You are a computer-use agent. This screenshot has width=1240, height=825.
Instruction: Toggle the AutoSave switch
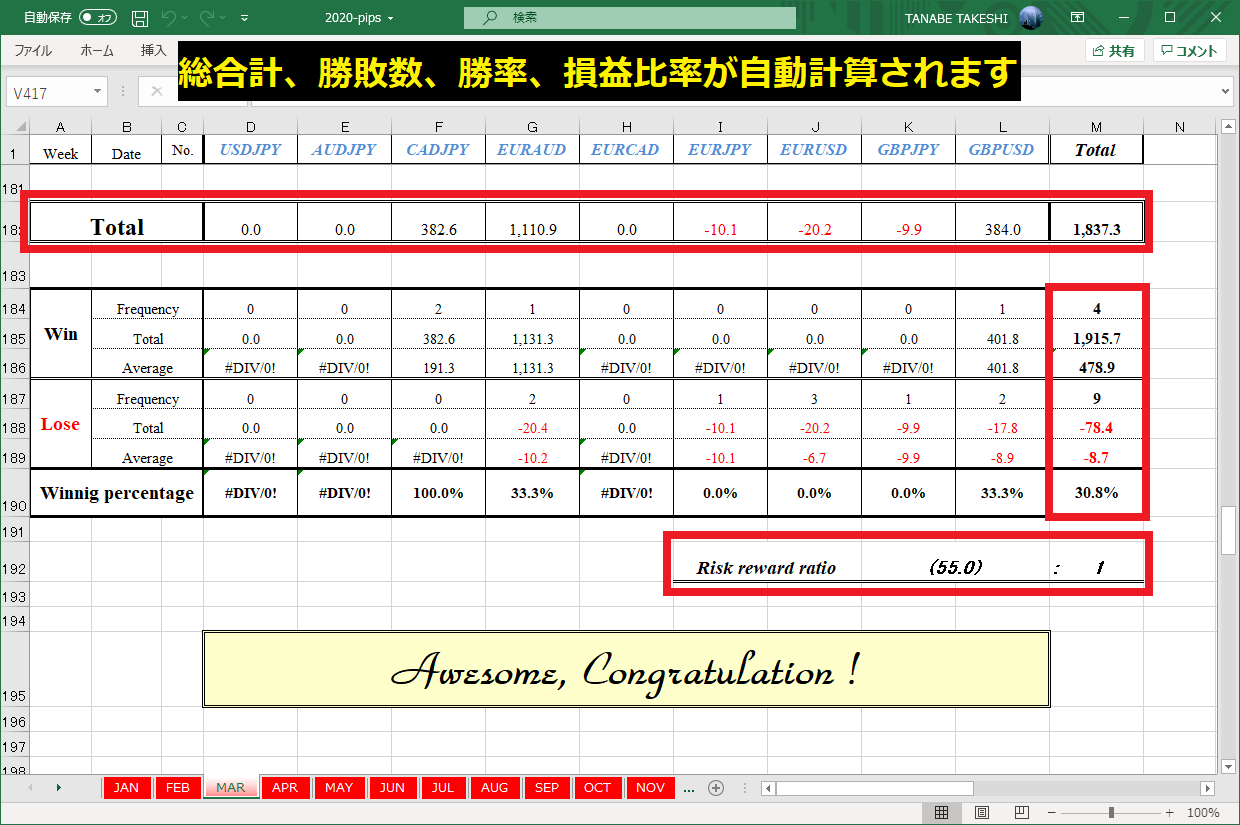pyautogui.click(x=98, y=18)
